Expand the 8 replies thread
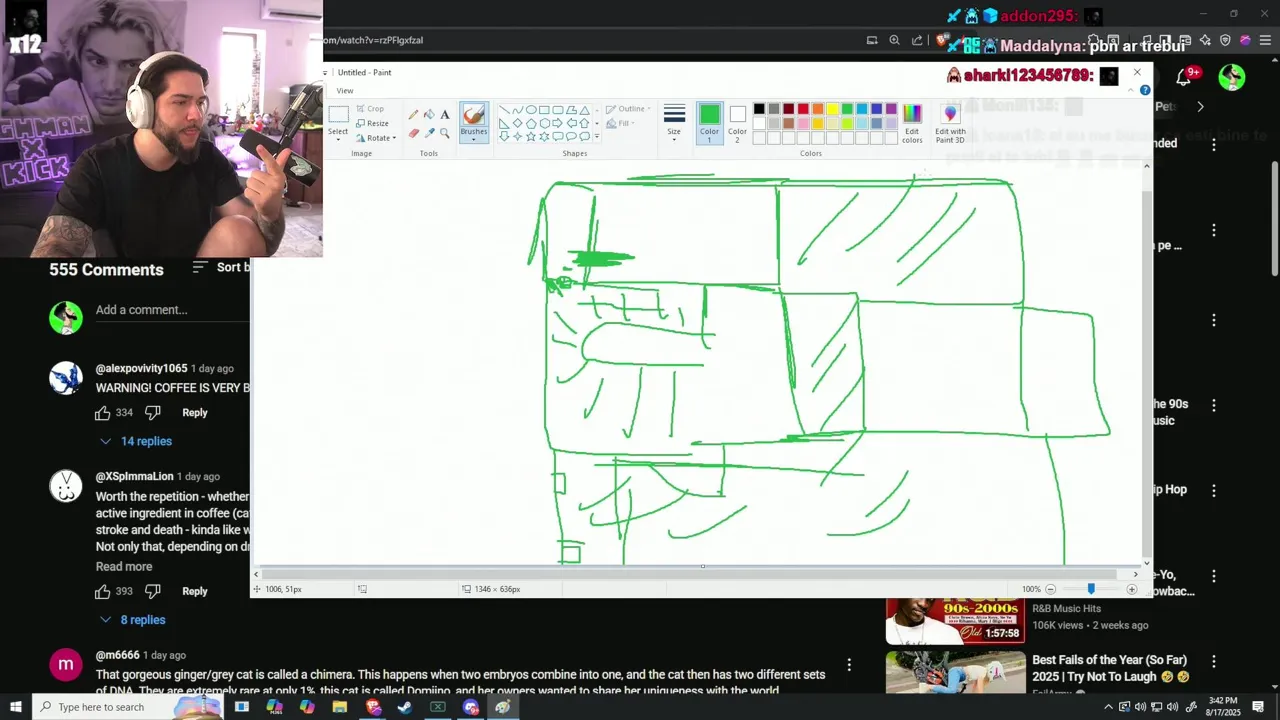The width and height of the screenshot is (1280, 720). [x=132, y=620]
